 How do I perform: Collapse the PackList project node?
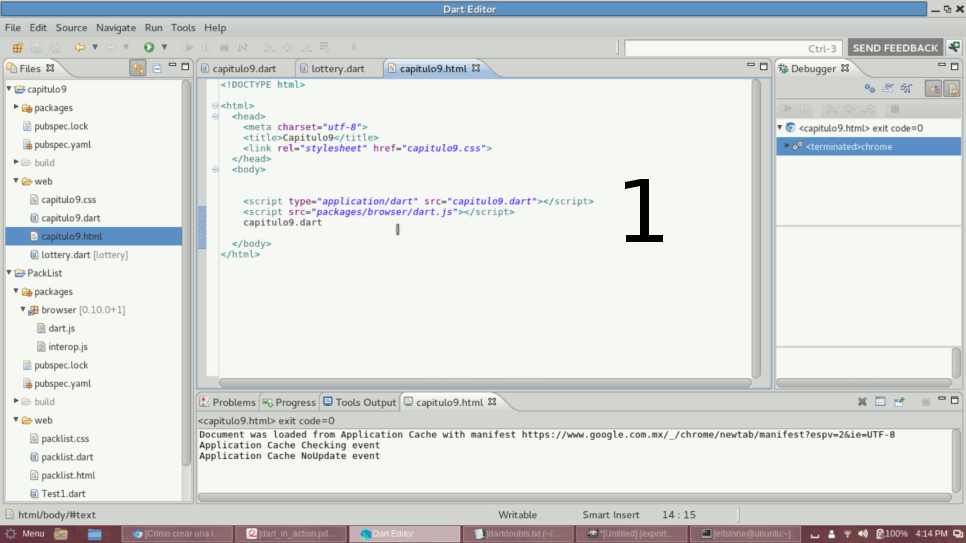pos(9,272)
